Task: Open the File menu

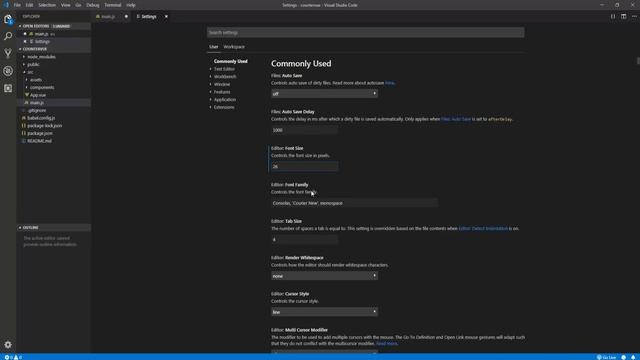Action: 17,5
